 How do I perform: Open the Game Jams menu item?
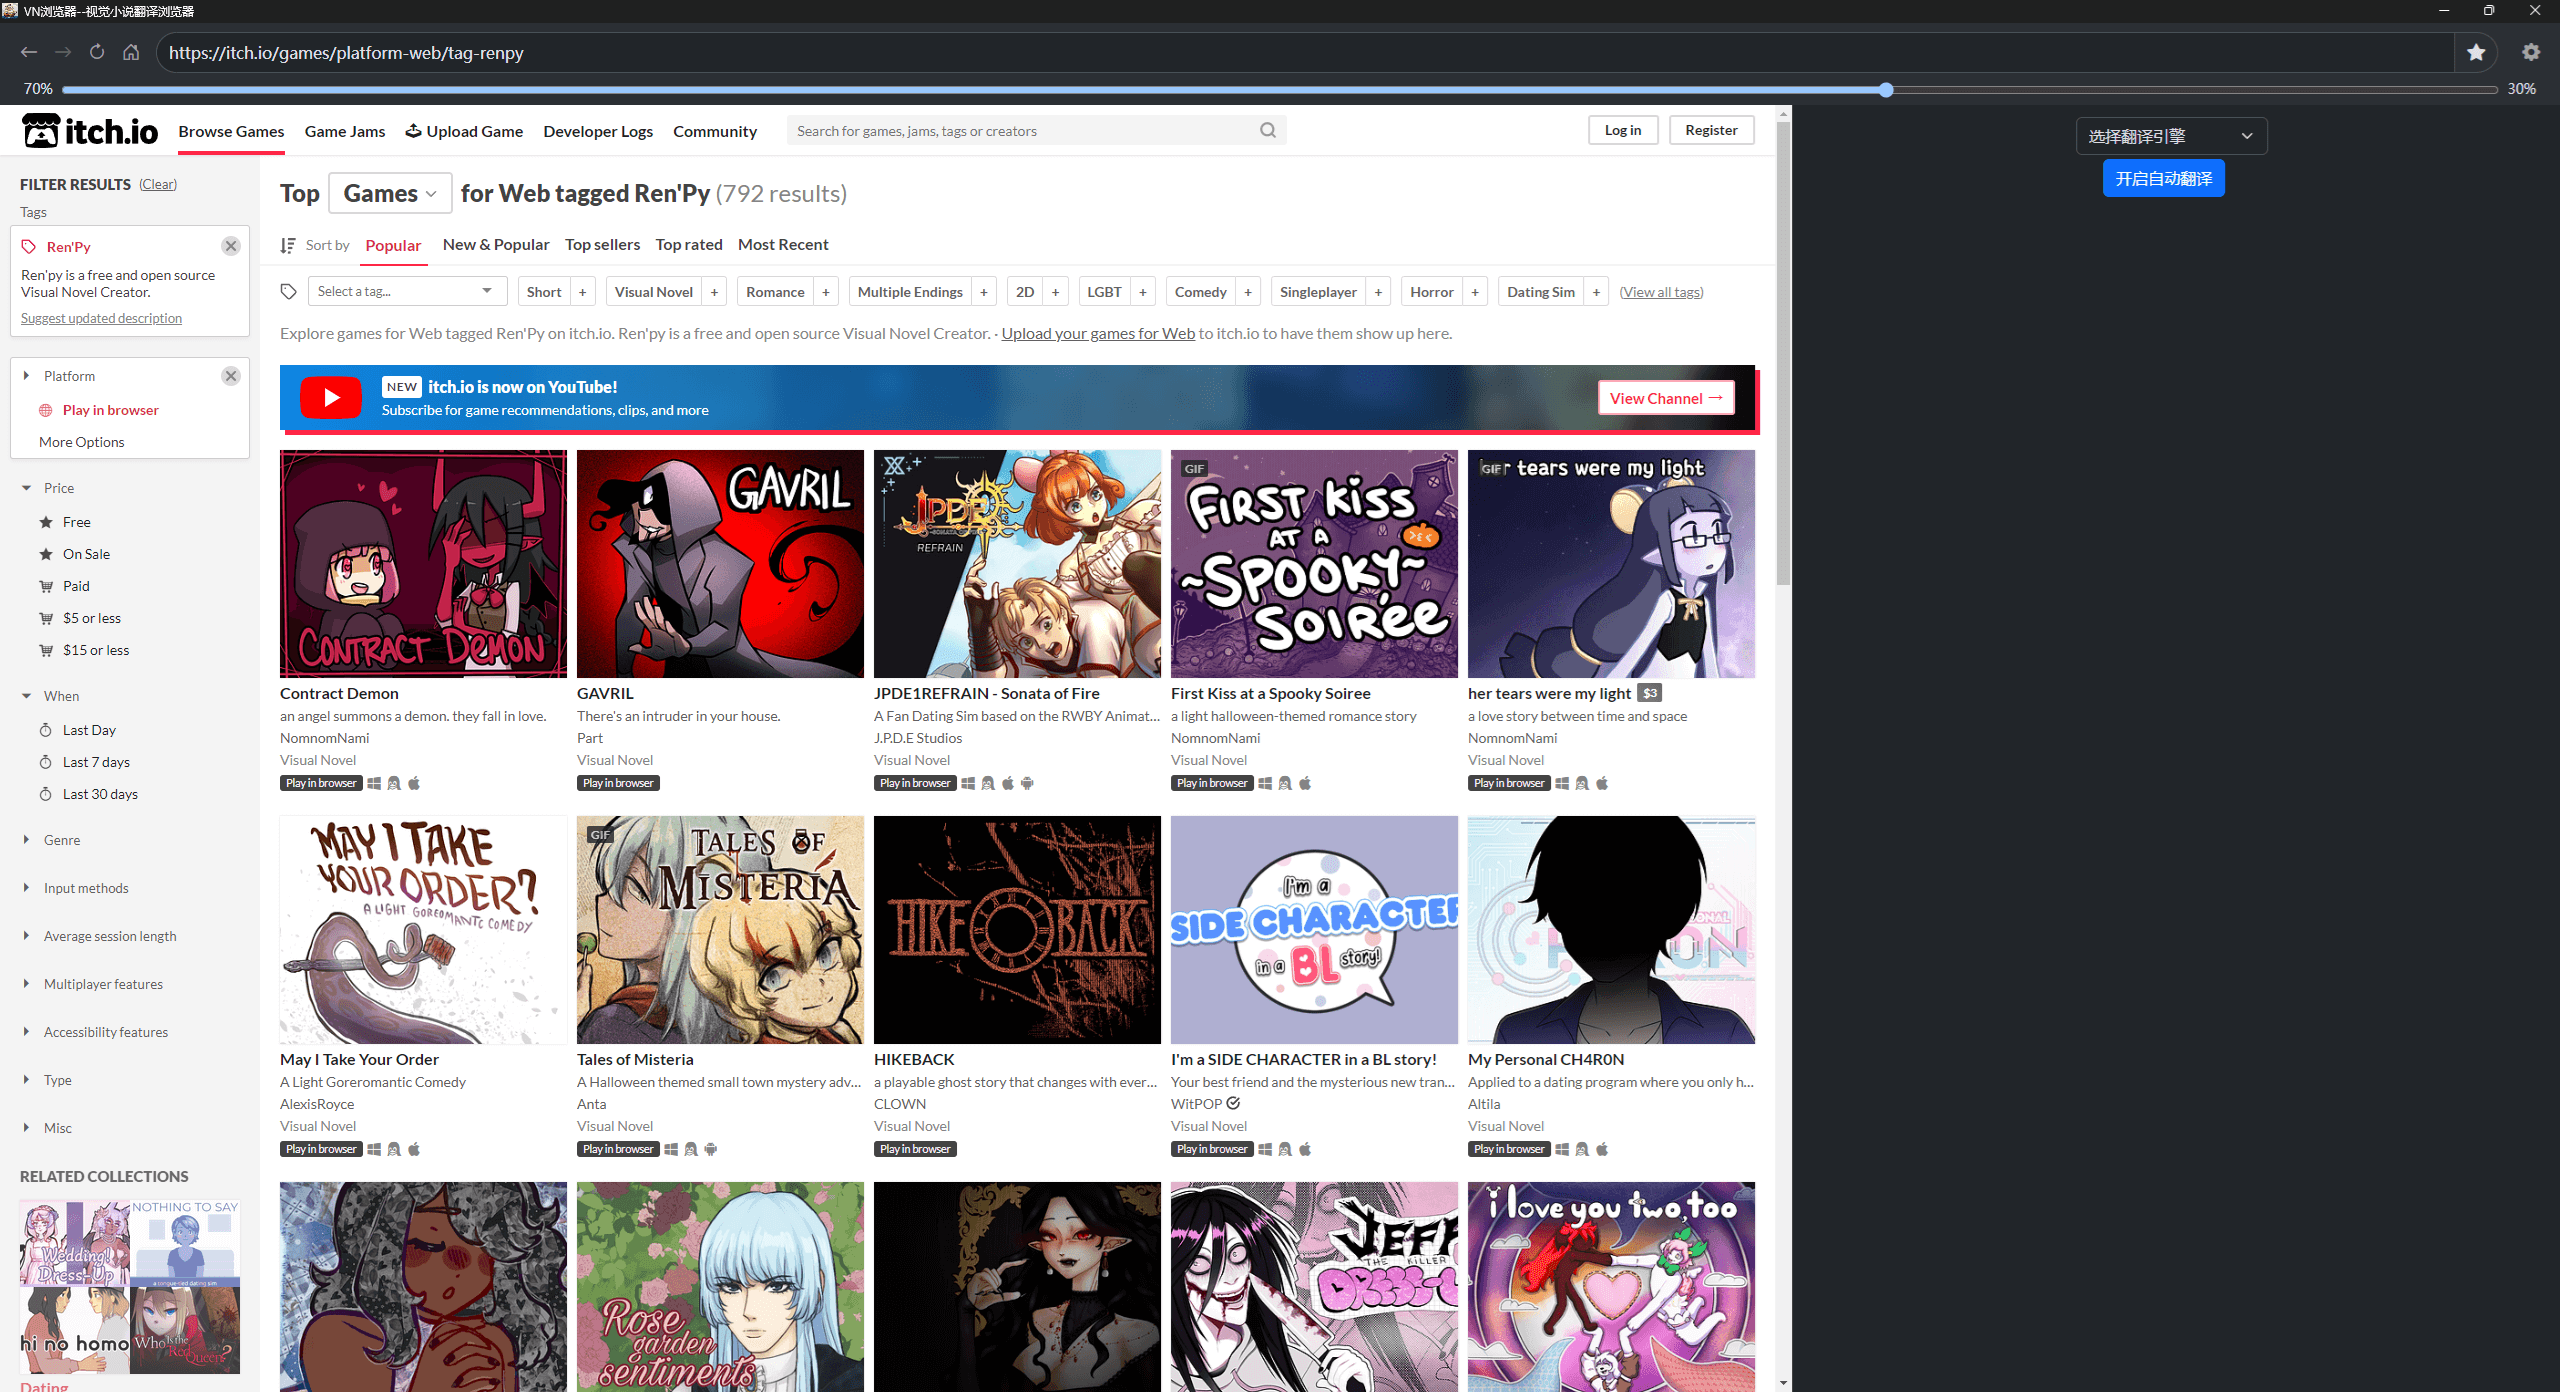[x=344, y=131]
